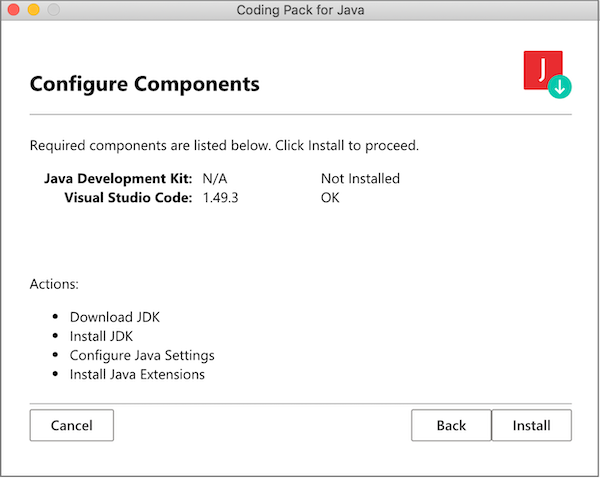Click the 'Download JDK' action item

[115, 317]
